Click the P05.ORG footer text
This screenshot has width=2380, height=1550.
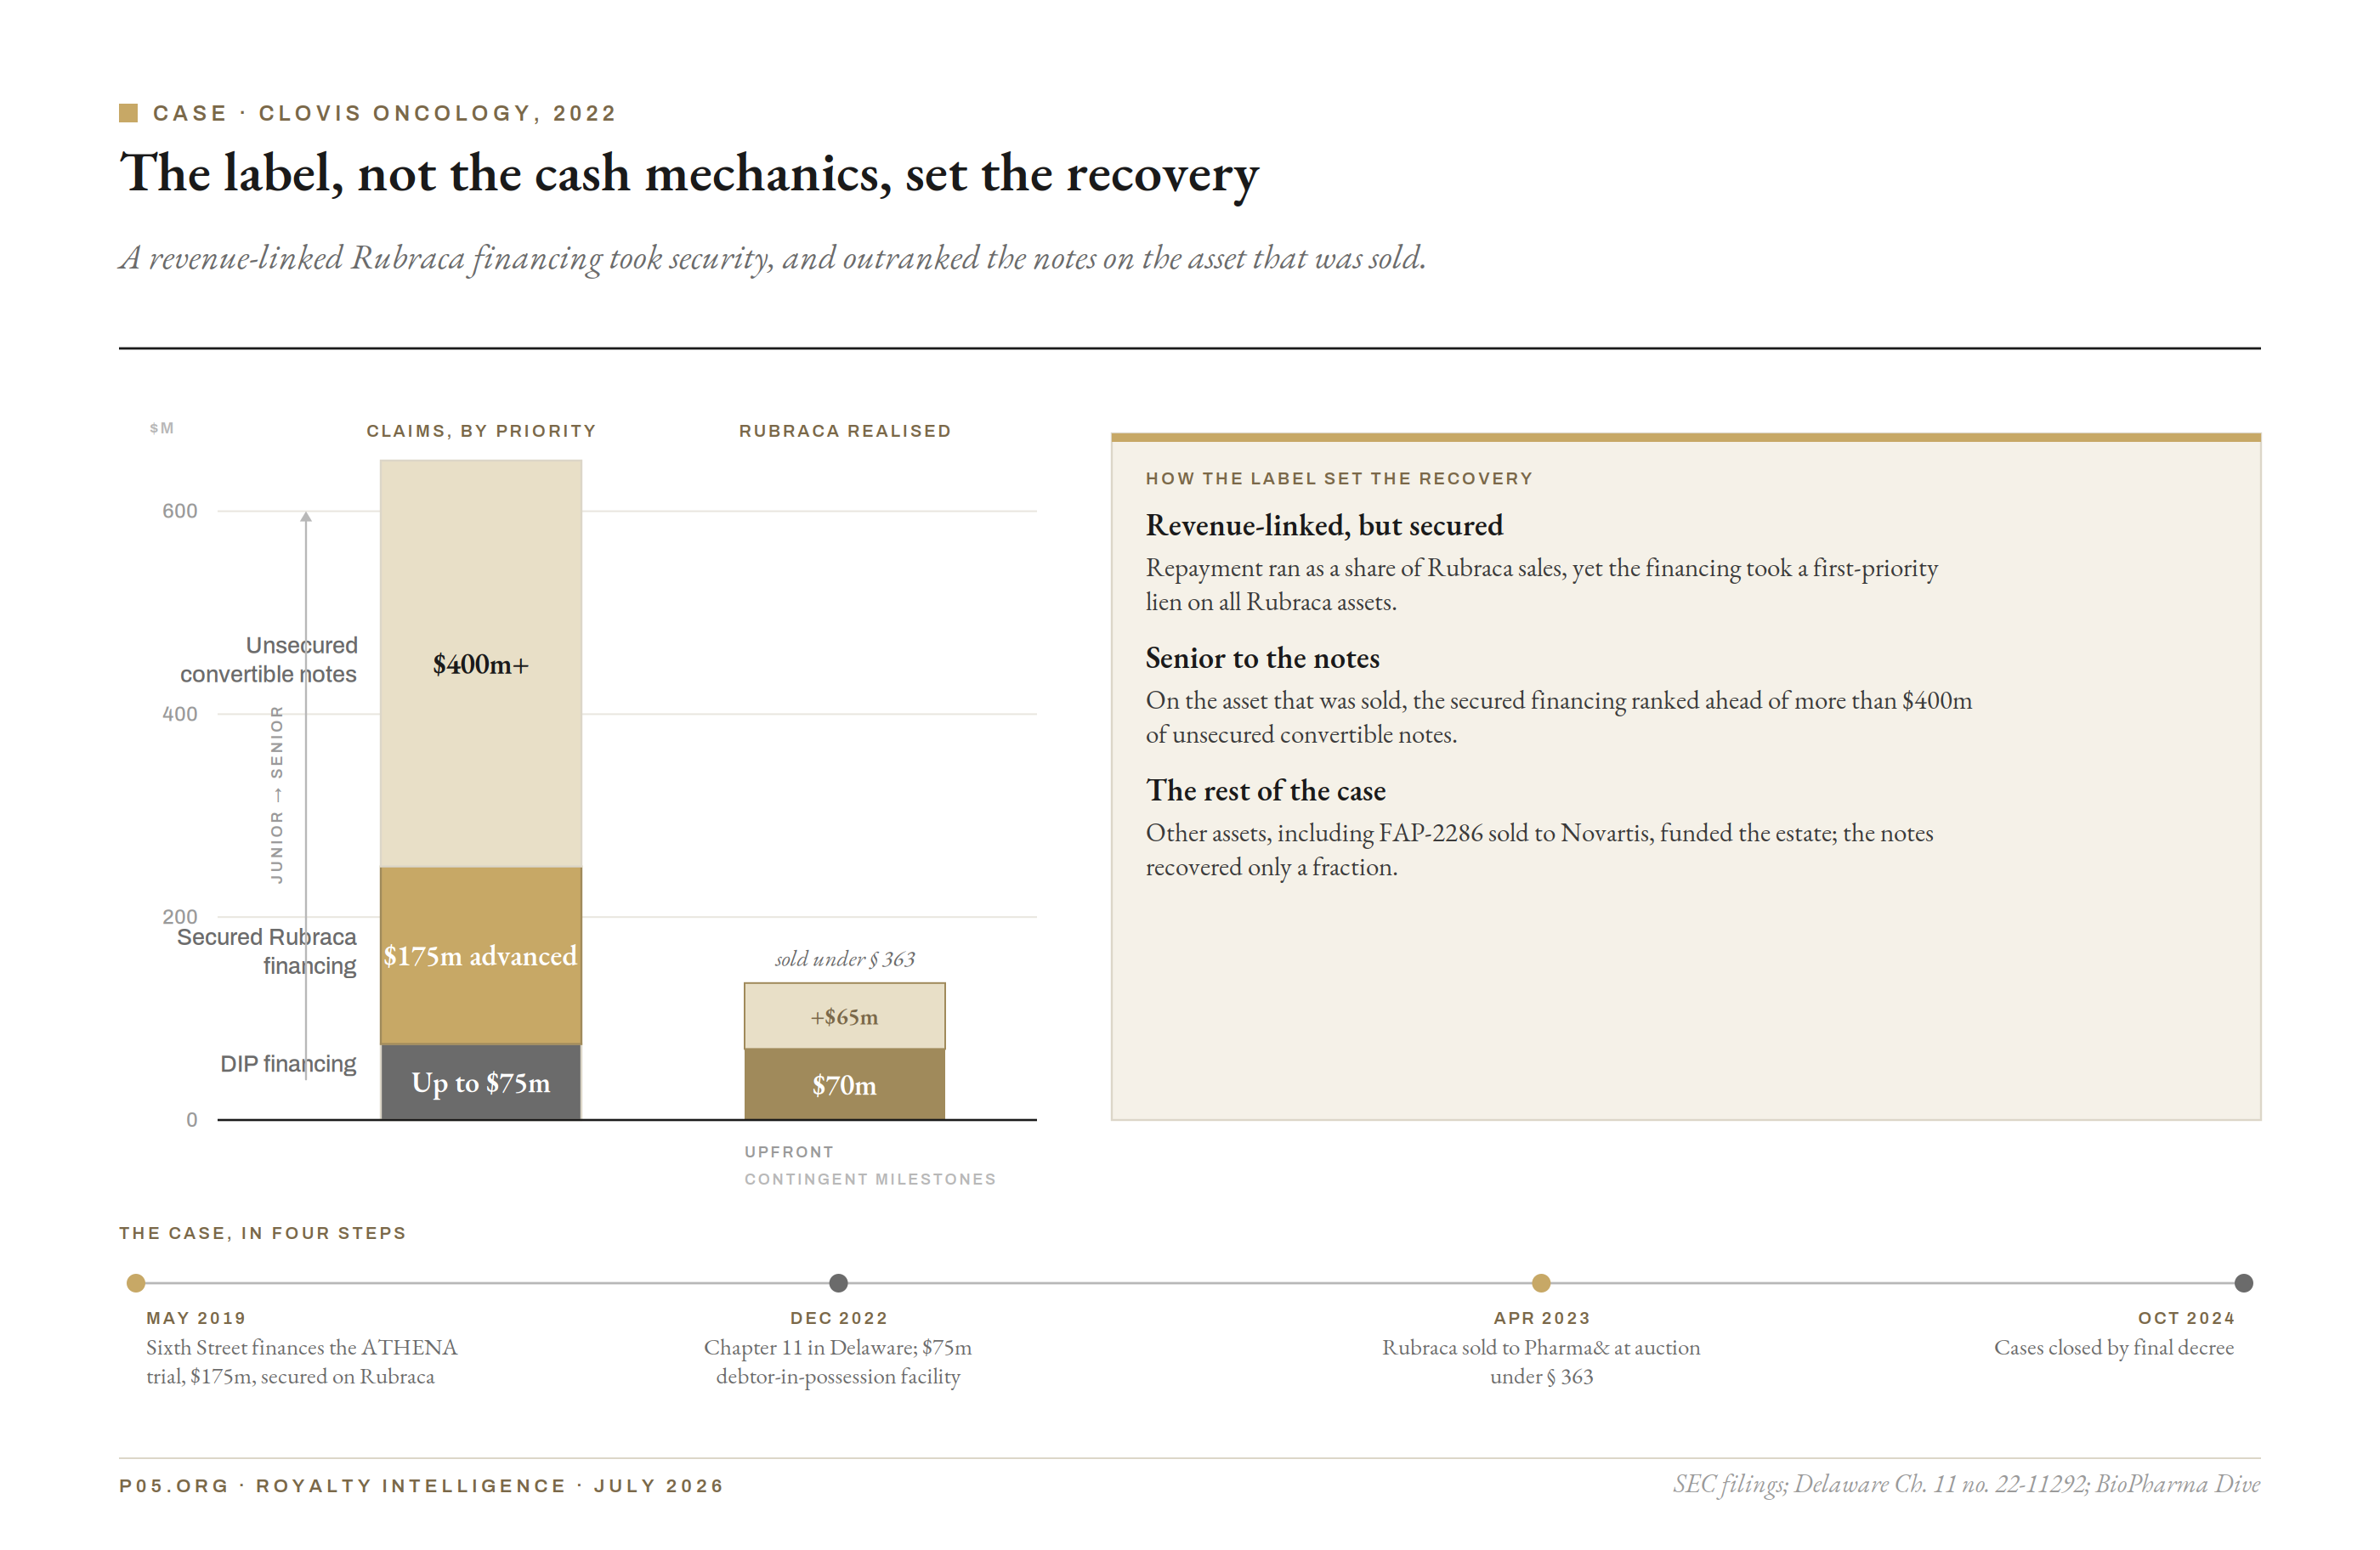[x=174, y=1486]
